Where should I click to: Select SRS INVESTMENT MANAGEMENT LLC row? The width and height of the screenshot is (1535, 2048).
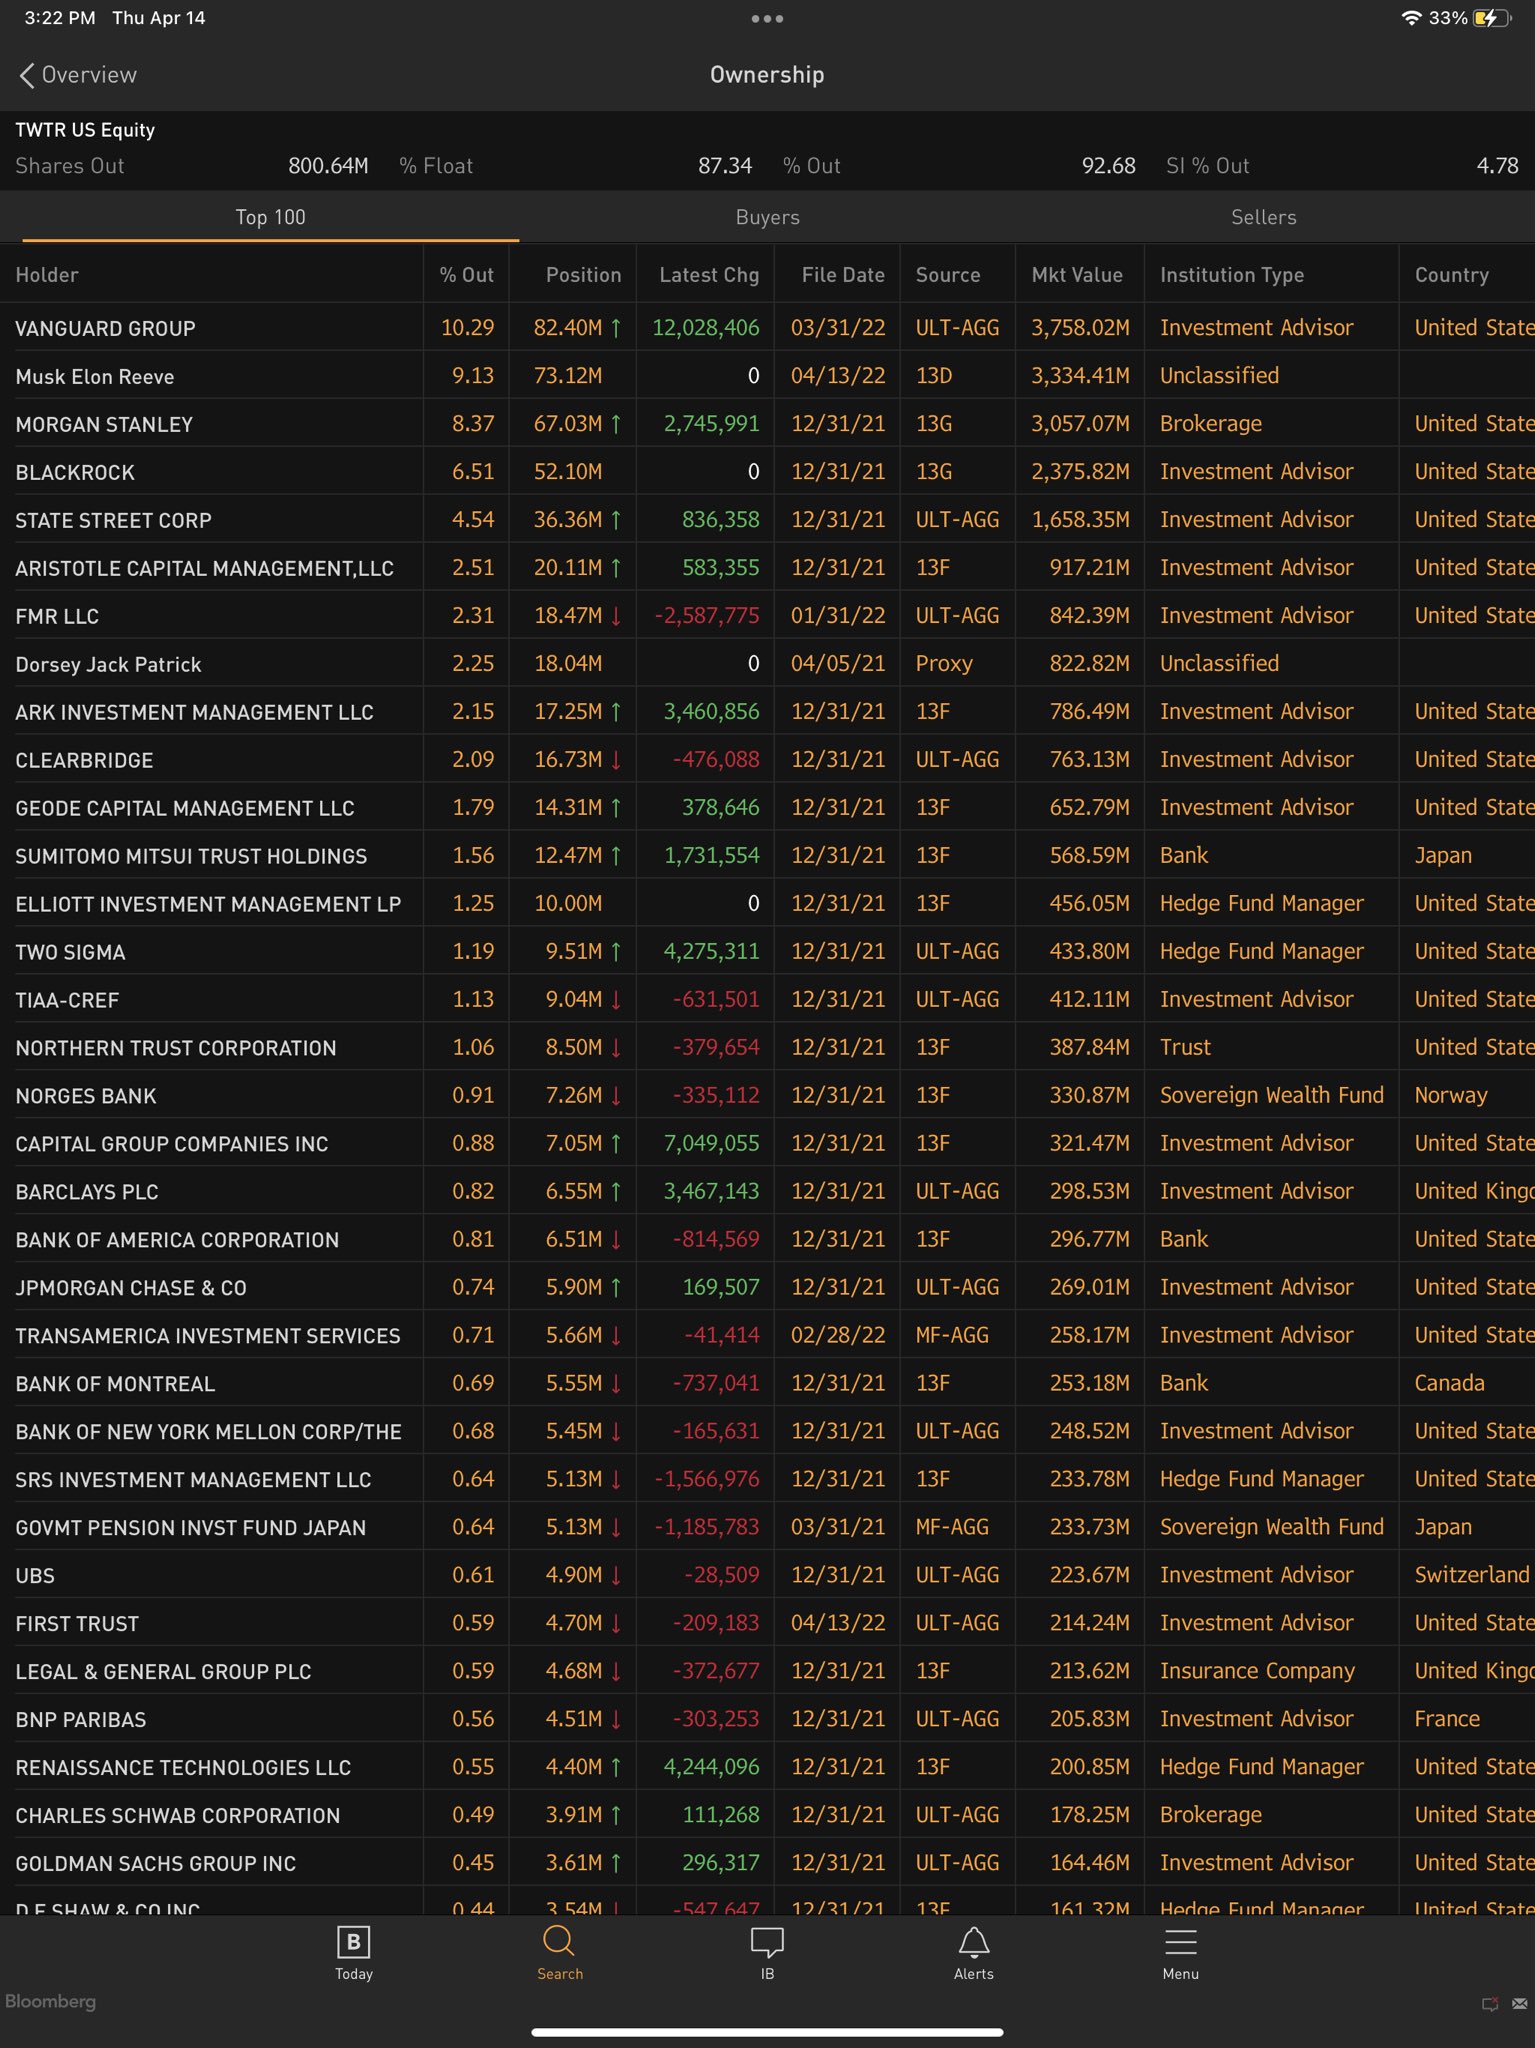pos(767,1480)
